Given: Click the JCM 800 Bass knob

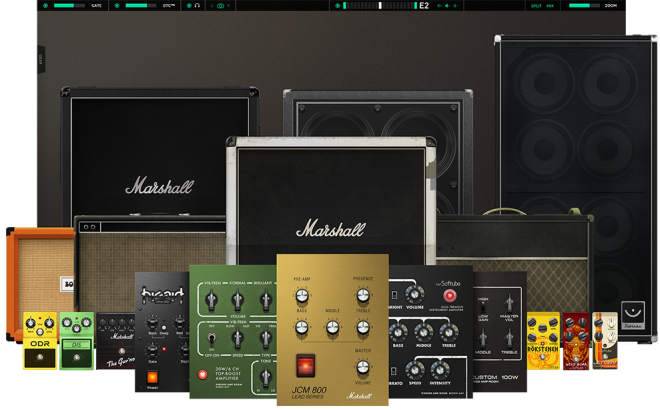Looking at the screenshot, I should pyautogui.click(x=302, y=327).
